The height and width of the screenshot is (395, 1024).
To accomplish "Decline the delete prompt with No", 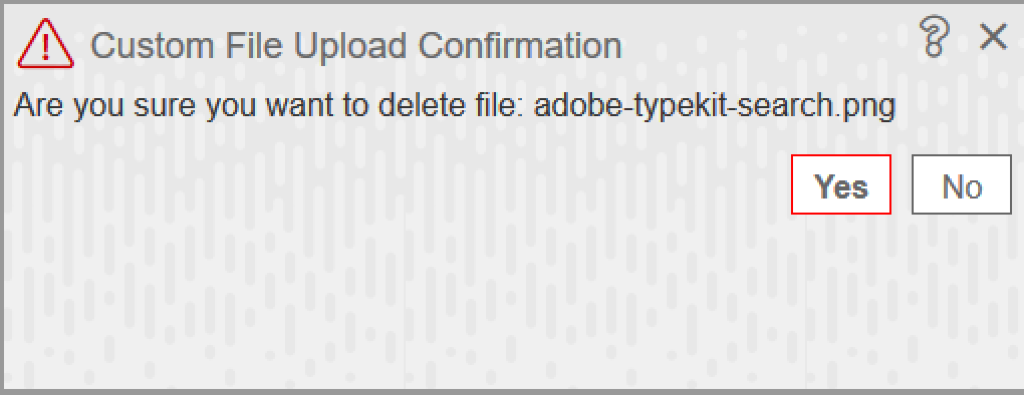I will click(961, 184).
